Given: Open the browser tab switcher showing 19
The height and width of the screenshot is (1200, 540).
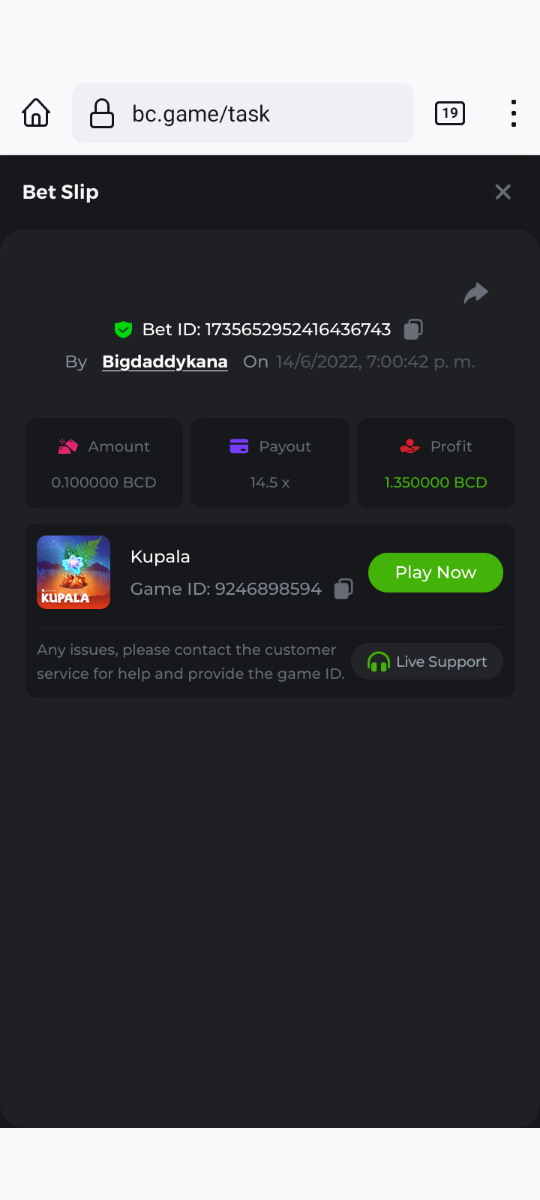Looking at the screenshot, I should 450,113.
